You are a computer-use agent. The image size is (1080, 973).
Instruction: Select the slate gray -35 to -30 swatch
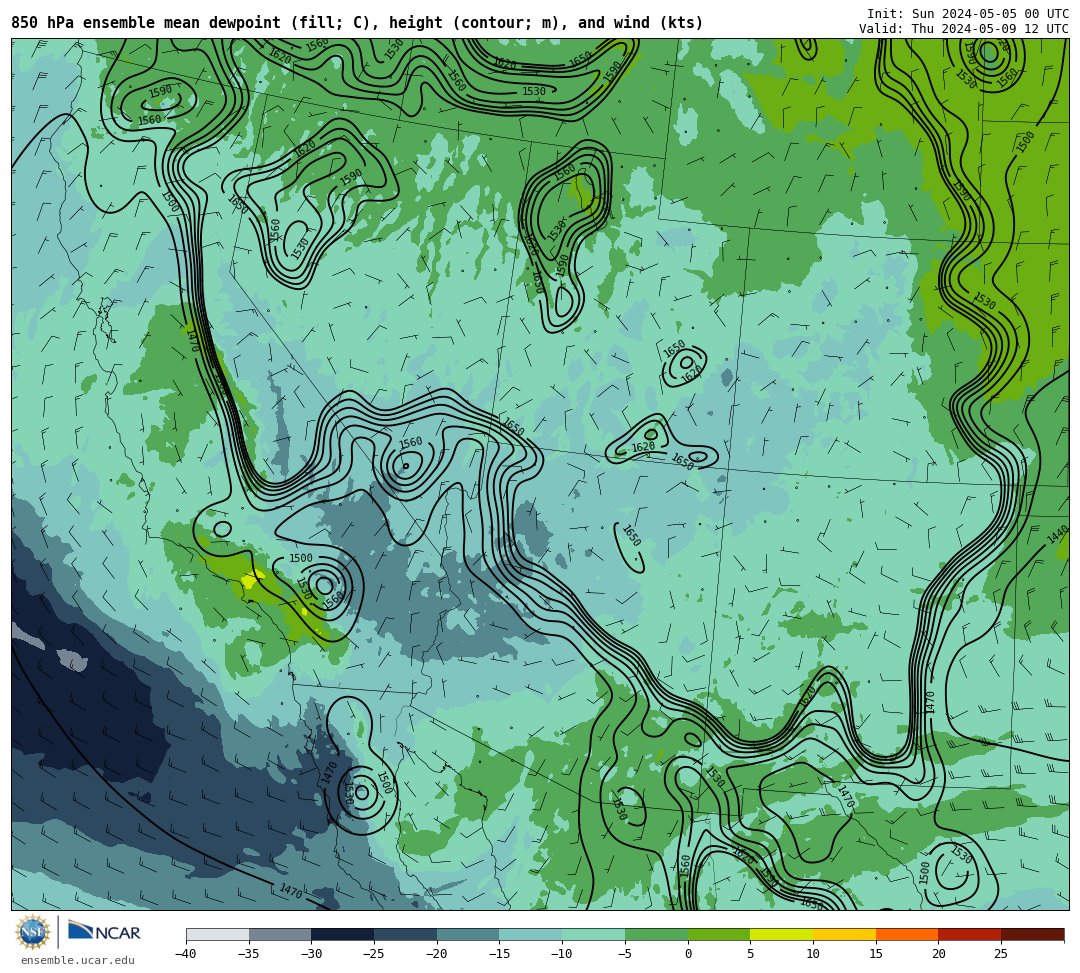[280, 934]
